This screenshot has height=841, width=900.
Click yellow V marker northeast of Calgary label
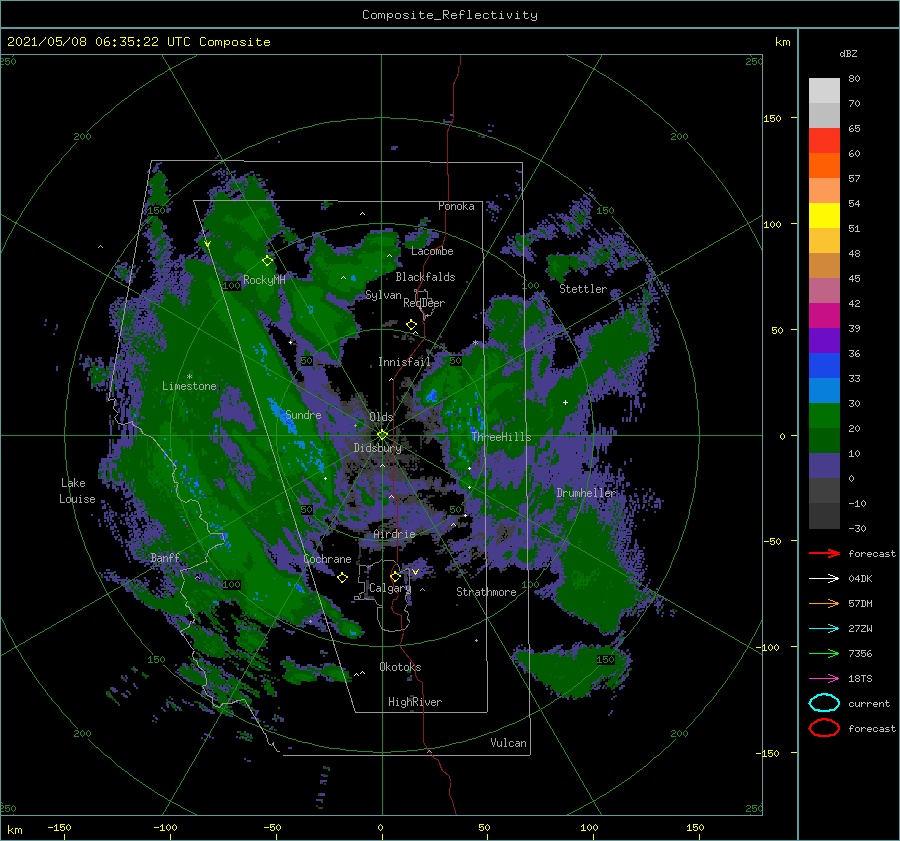click(415, 572)
